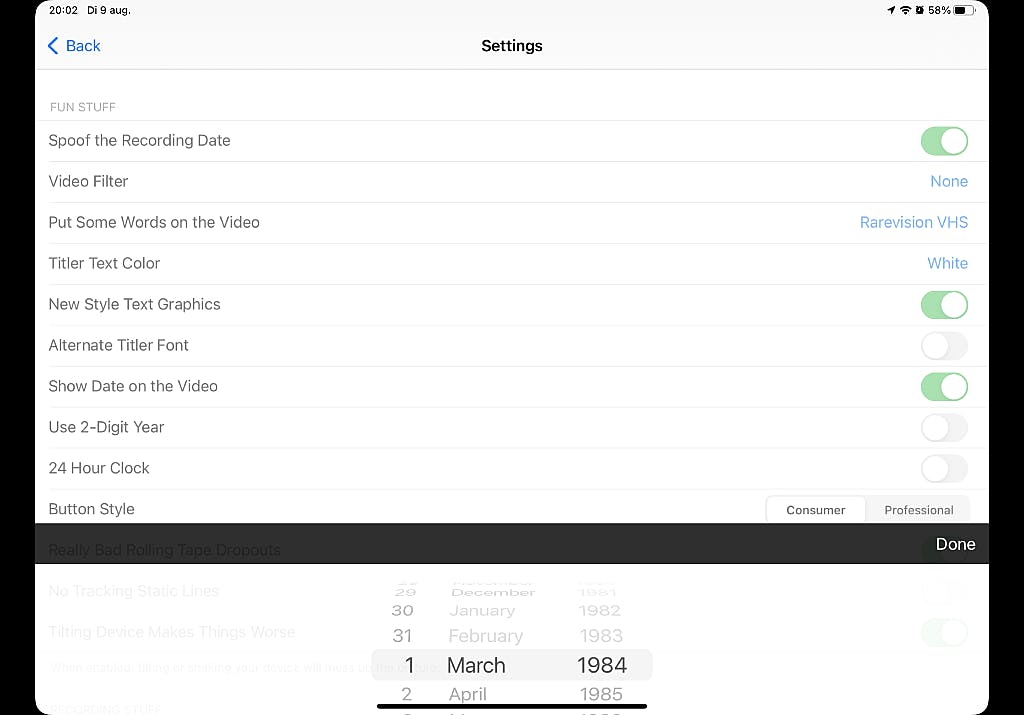This screenshot has width=1024, height=715.
Task: Pick February in the month wheel
Action: (x=485, y=636)
